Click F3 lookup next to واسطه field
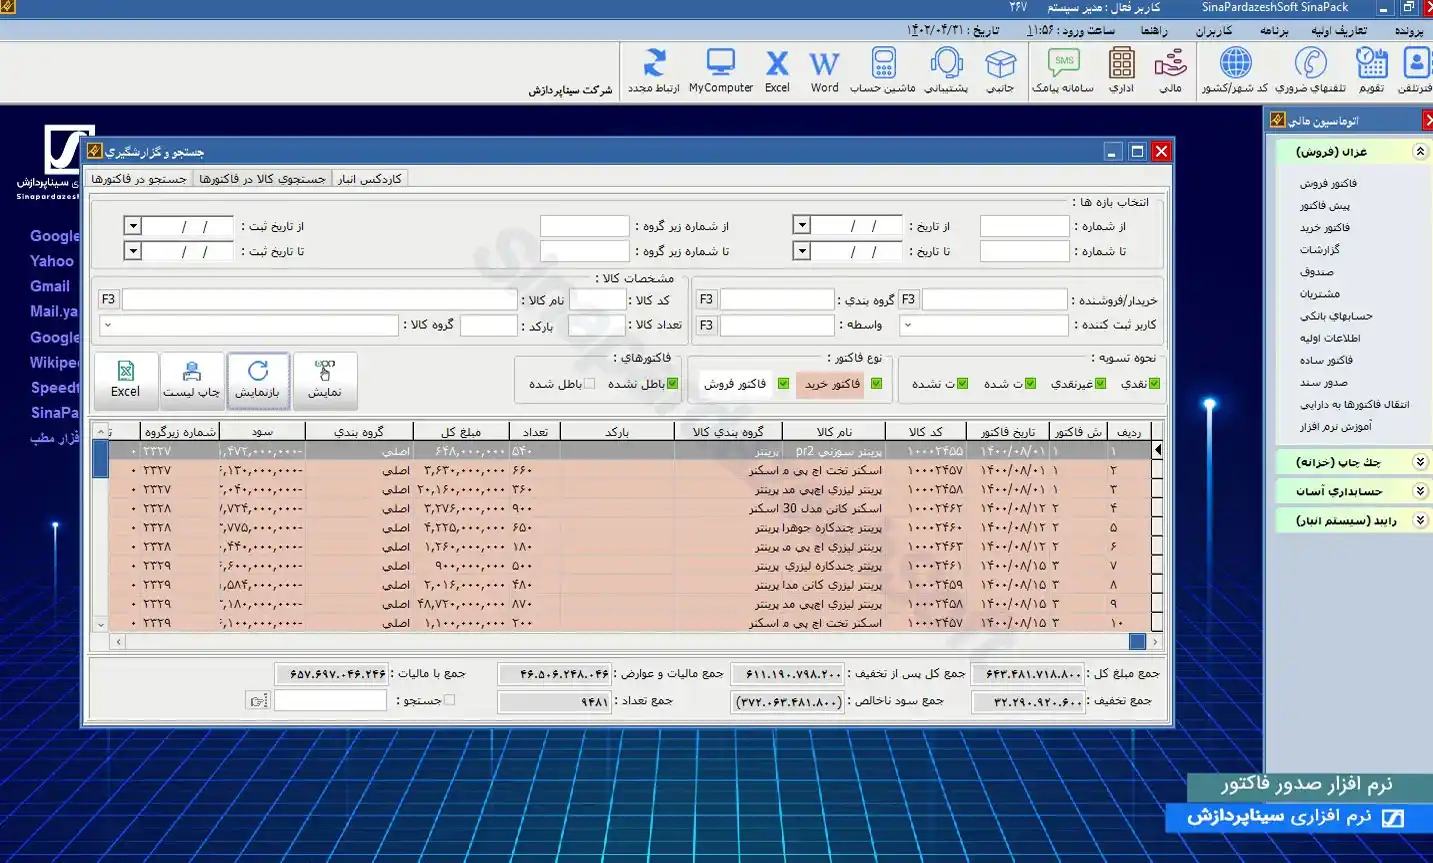Screen dimensions: 1433x863 (x=706, y=325)
